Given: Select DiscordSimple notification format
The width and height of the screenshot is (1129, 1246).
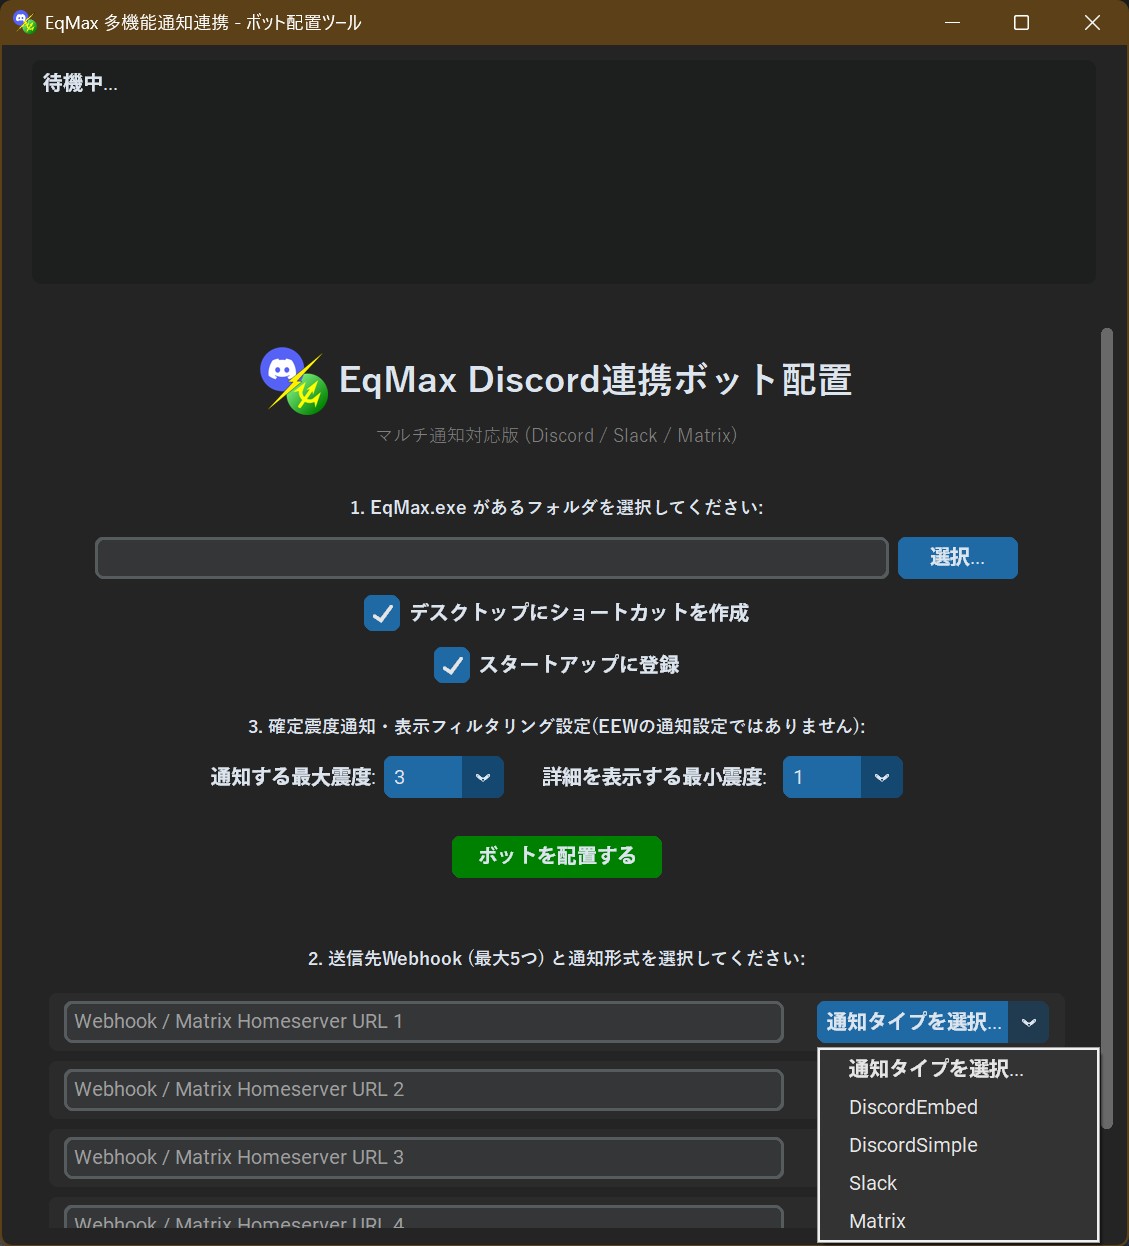Looking at the screenshot, I should pyautogui.click(x=912, y=1145).
